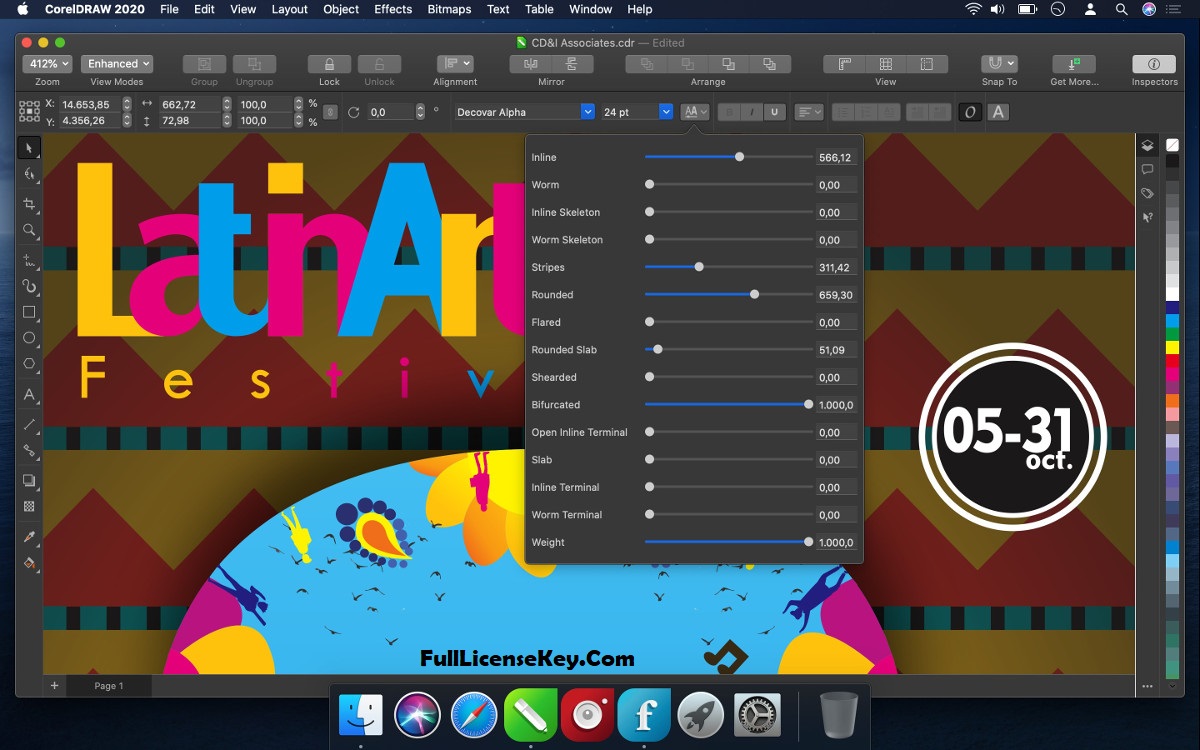Image resolution: width=1200 pixels, height=750 pixels.
Task: Open the Layout menu
Action: pyautogui.click(x=290, y=9)
